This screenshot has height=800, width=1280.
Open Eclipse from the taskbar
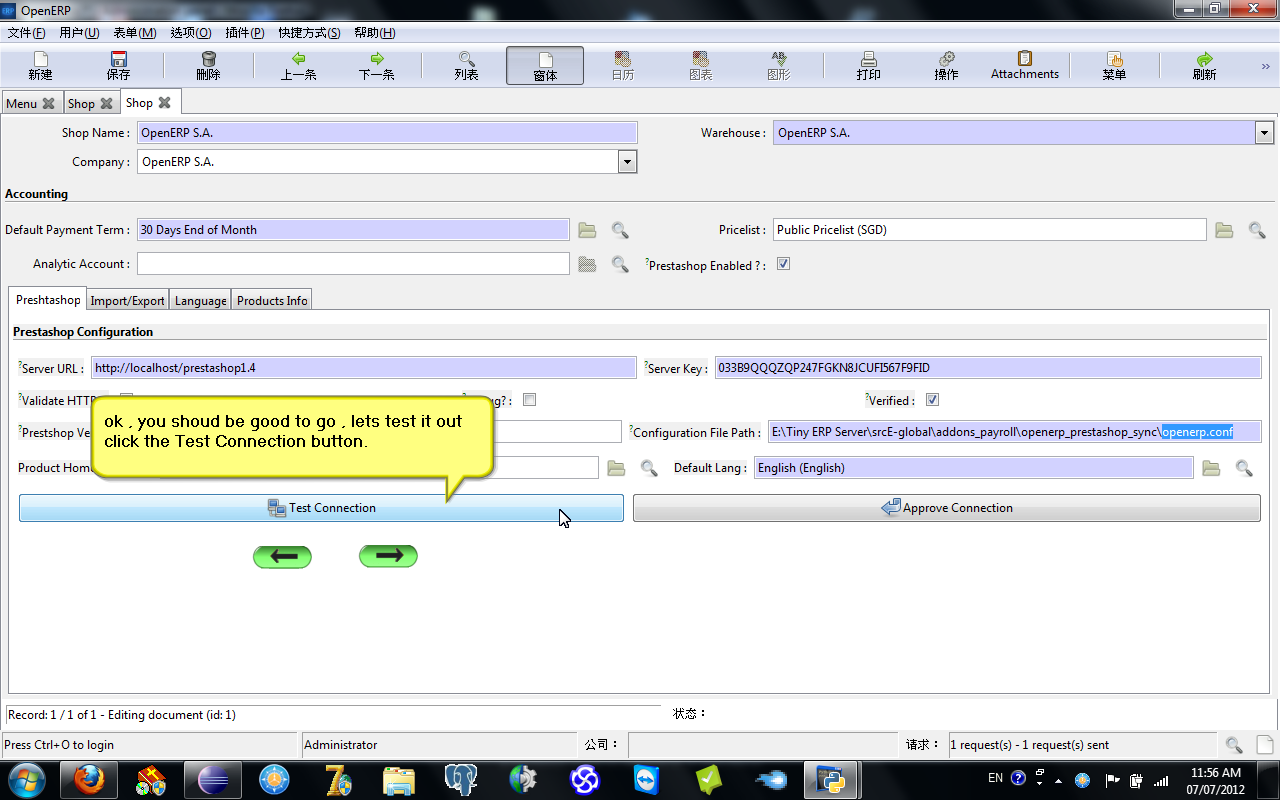pos(213,779)
